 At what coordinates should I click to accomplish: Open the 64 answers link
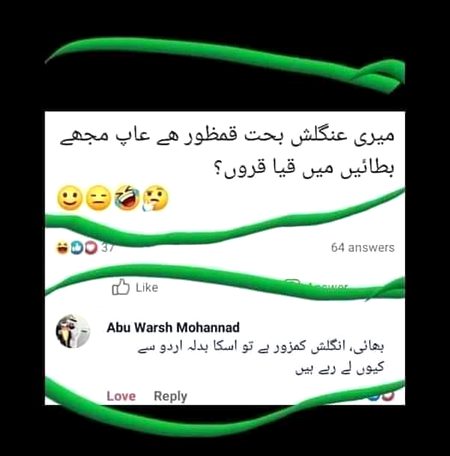click(363, 248)
